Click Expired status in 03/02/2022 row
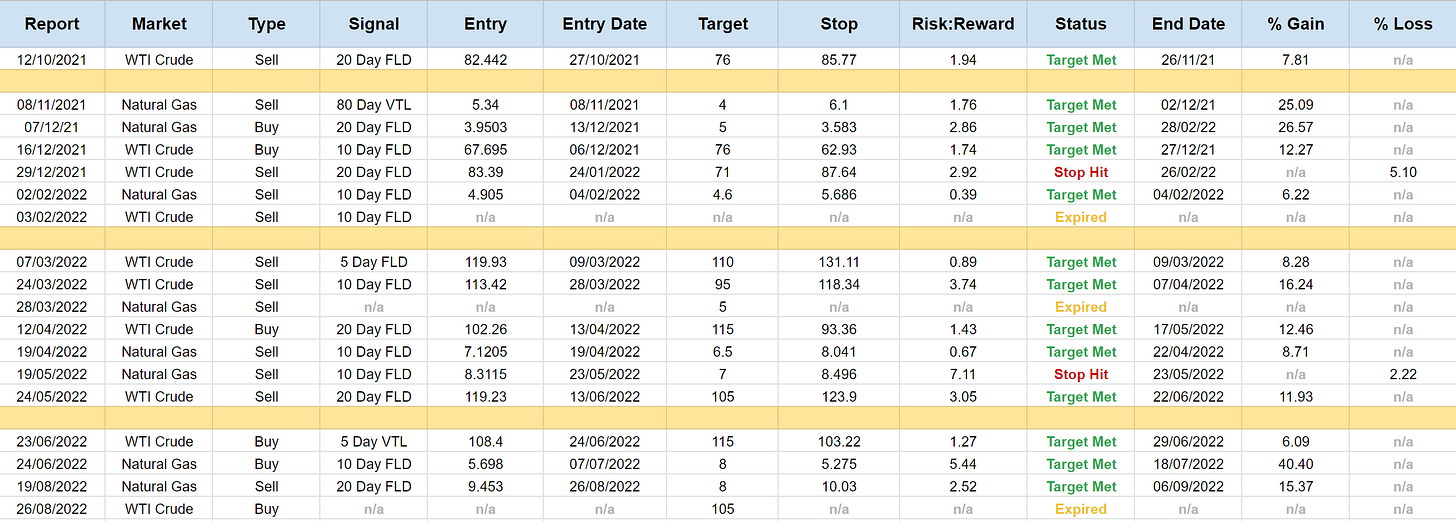 coord(1081,217)
